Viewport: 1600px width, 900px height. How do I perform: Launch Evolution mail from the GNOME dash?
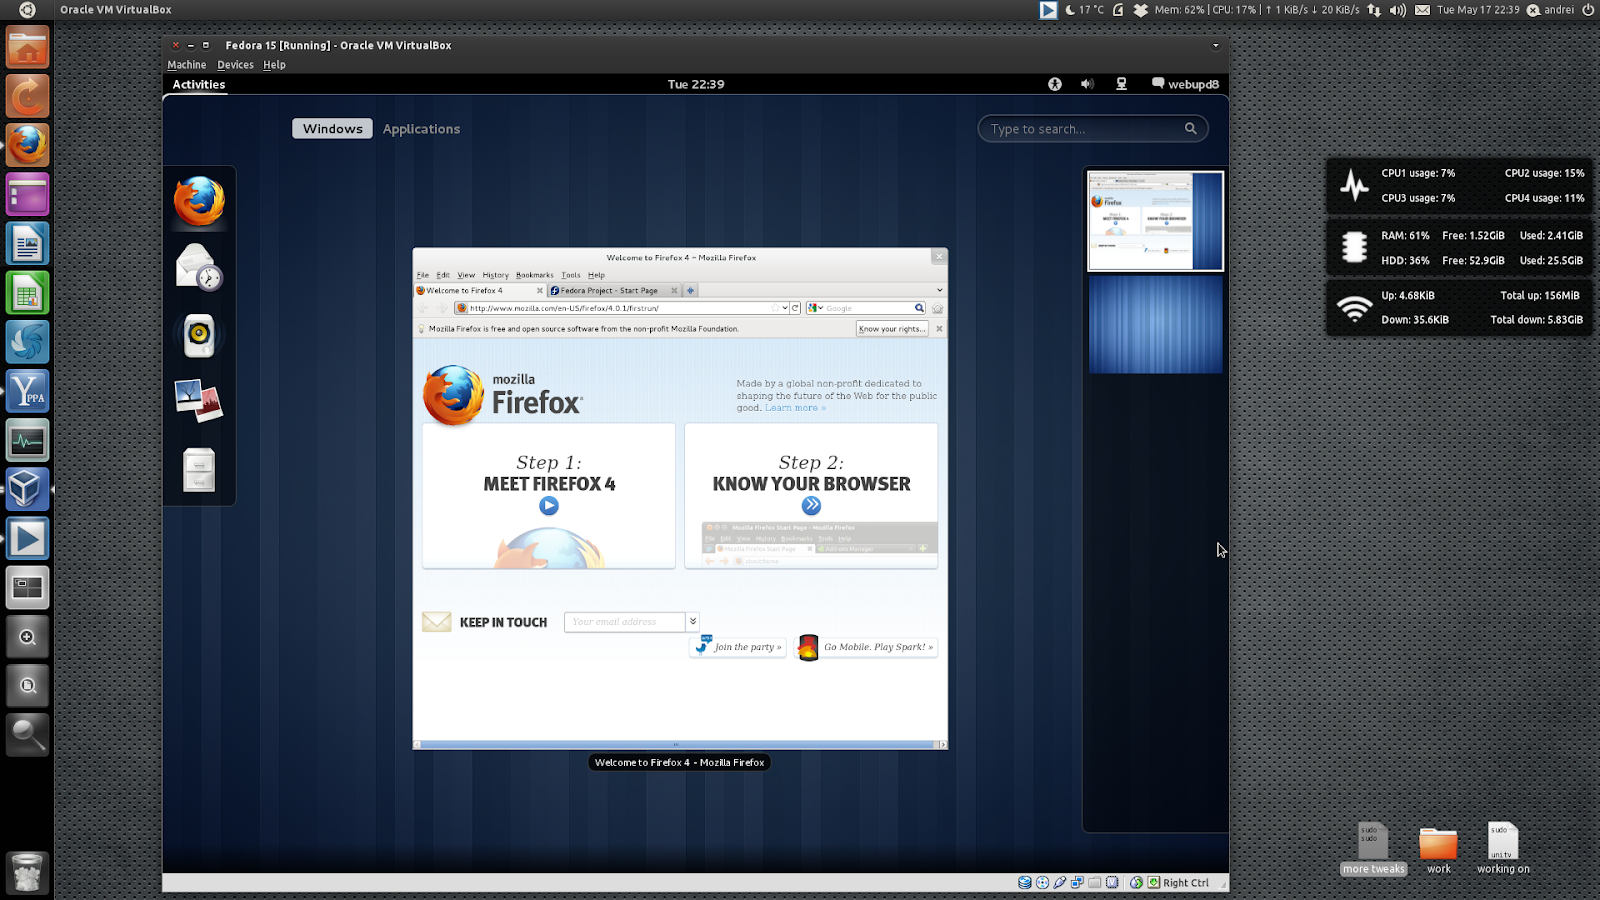click(x=199, y=267)
